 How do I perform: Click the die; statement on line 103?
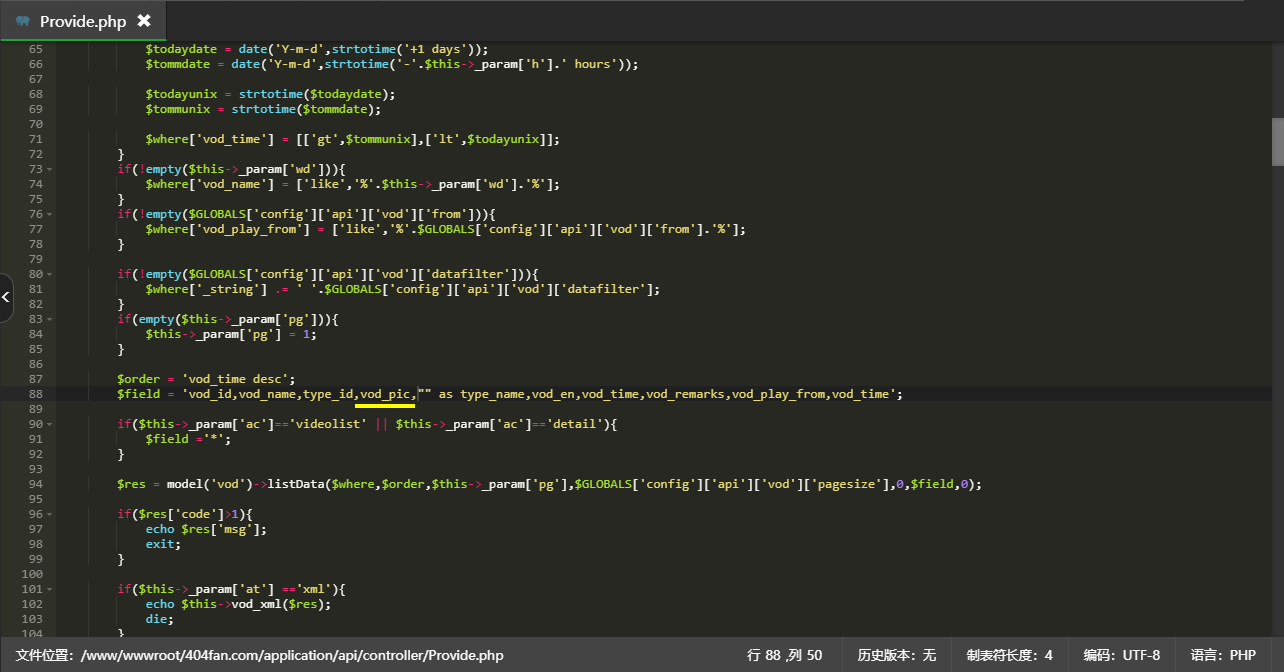tap(160, 619)
